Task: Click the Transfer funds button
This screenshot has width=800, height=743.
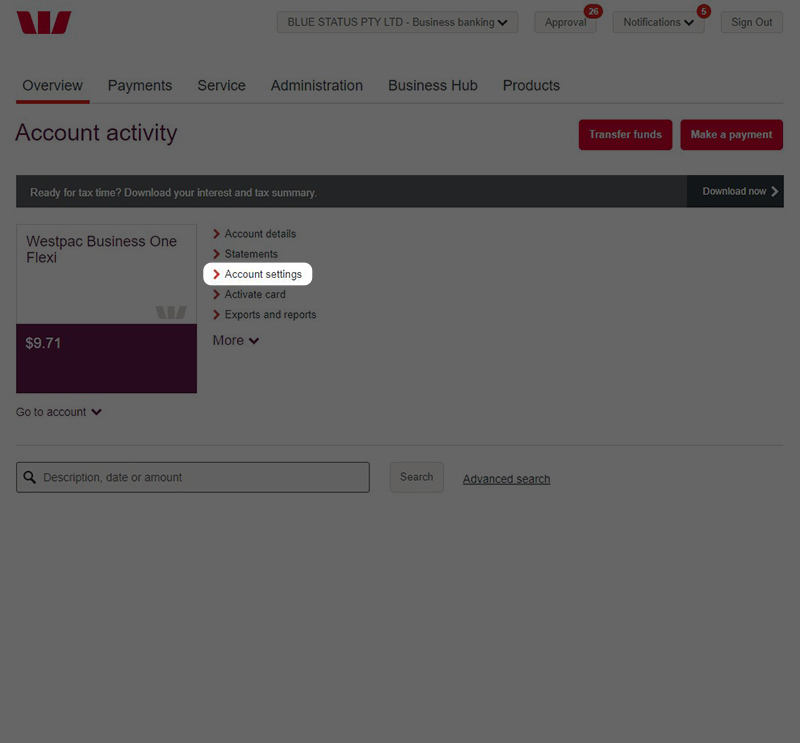Action: [x=626, y=135]
